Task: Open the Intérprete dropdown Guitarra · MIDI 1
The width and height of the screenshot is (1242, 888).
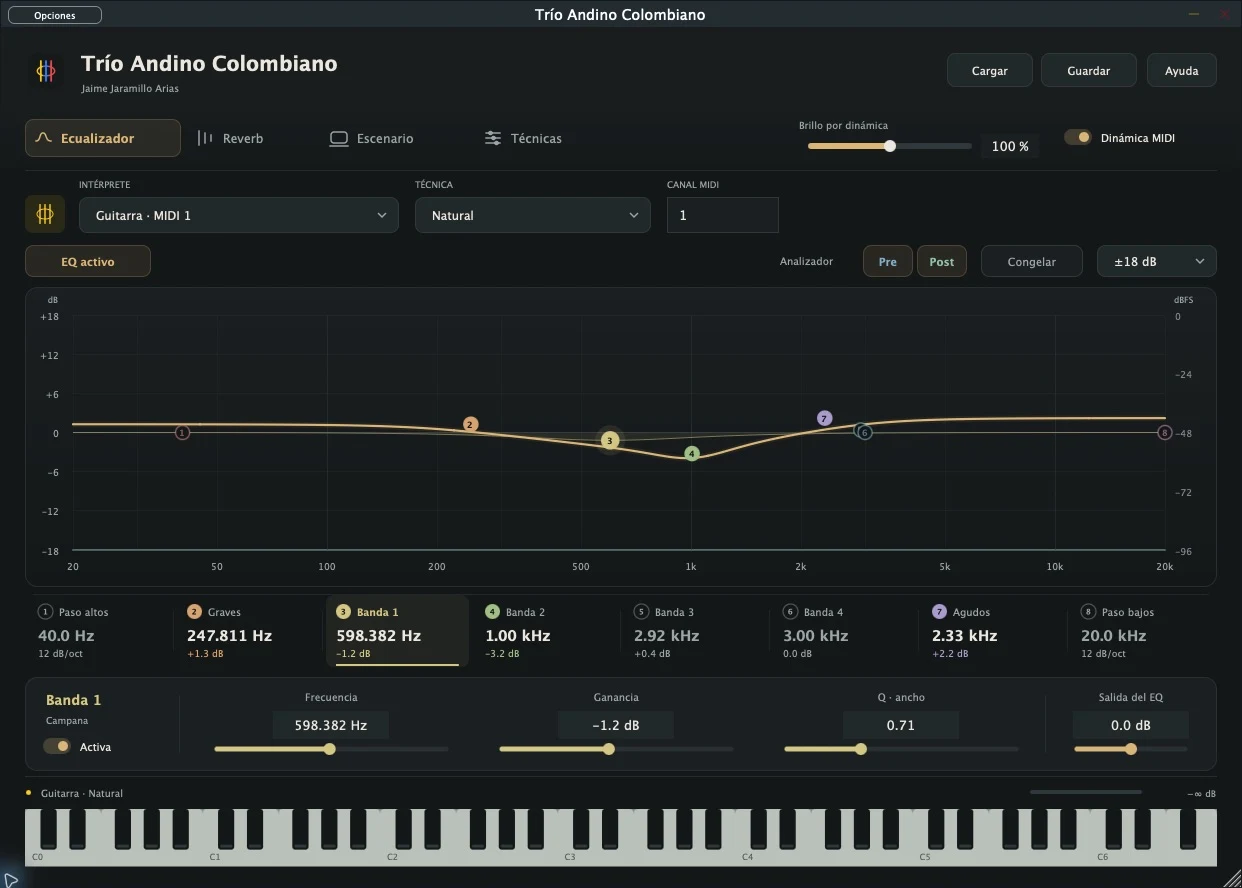Action: 239,215
